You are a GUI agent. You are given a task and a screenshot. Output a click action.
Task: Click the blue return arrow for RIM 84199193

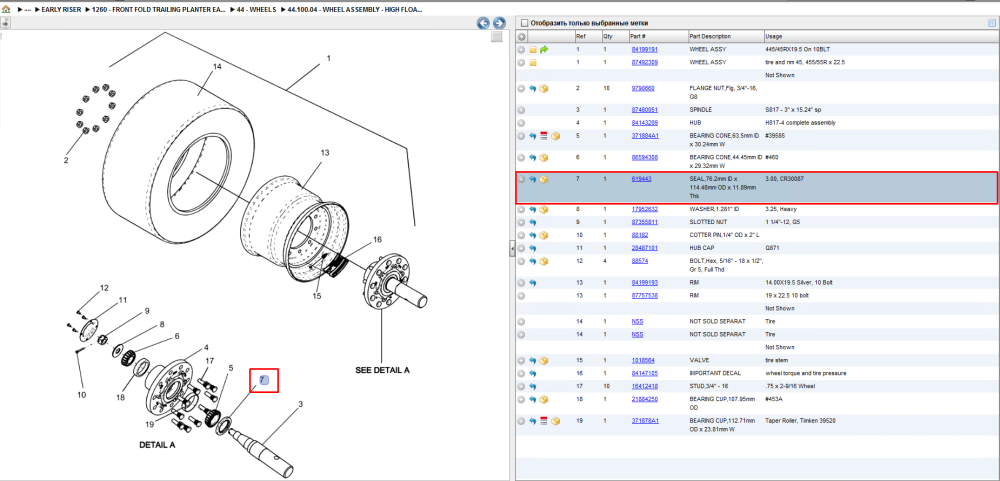pos(533,283)
